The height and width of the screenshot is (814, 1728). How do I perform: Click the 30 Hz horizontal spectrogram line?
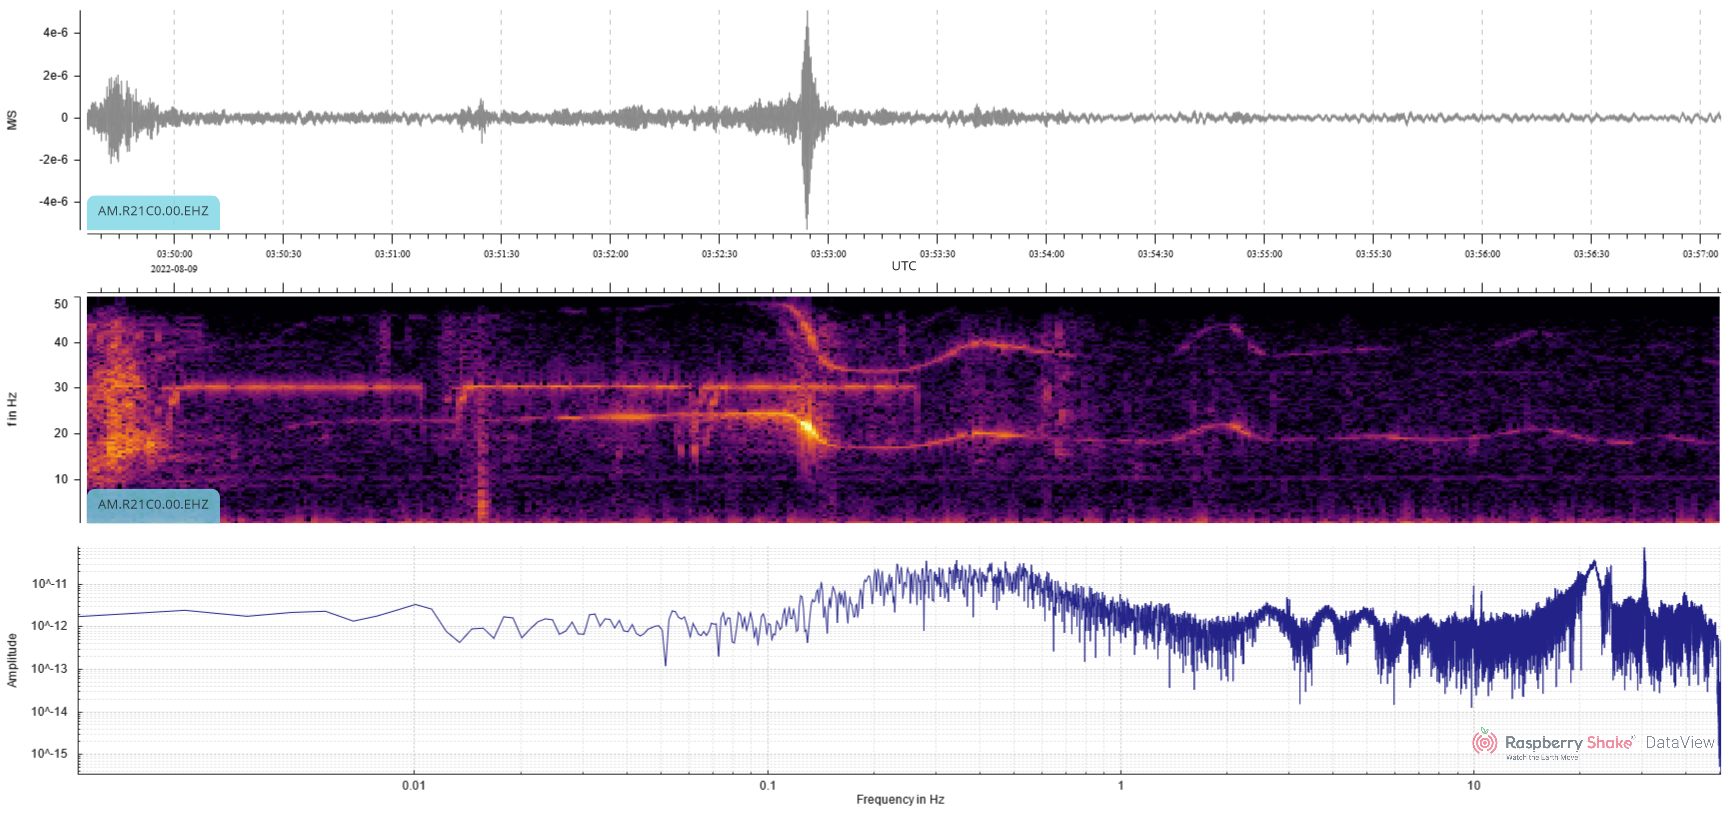500,387
